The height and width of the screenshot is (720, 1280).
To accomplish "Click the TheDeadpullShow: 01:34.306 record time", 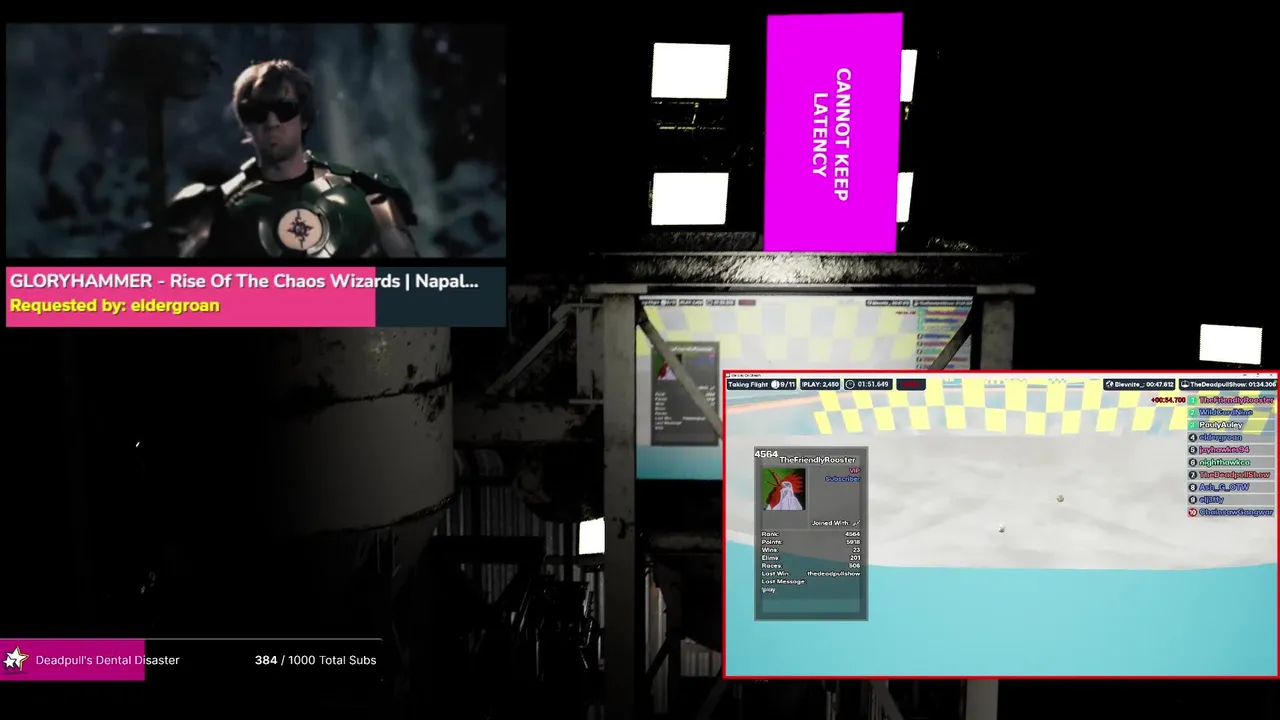I will click(1233, 384).
